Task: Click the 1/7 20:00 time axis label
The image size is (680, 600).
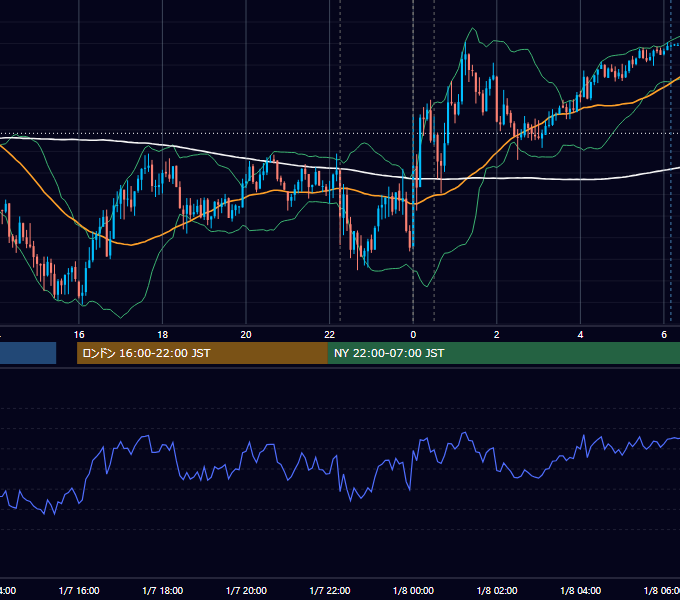Action: point(246,590)
